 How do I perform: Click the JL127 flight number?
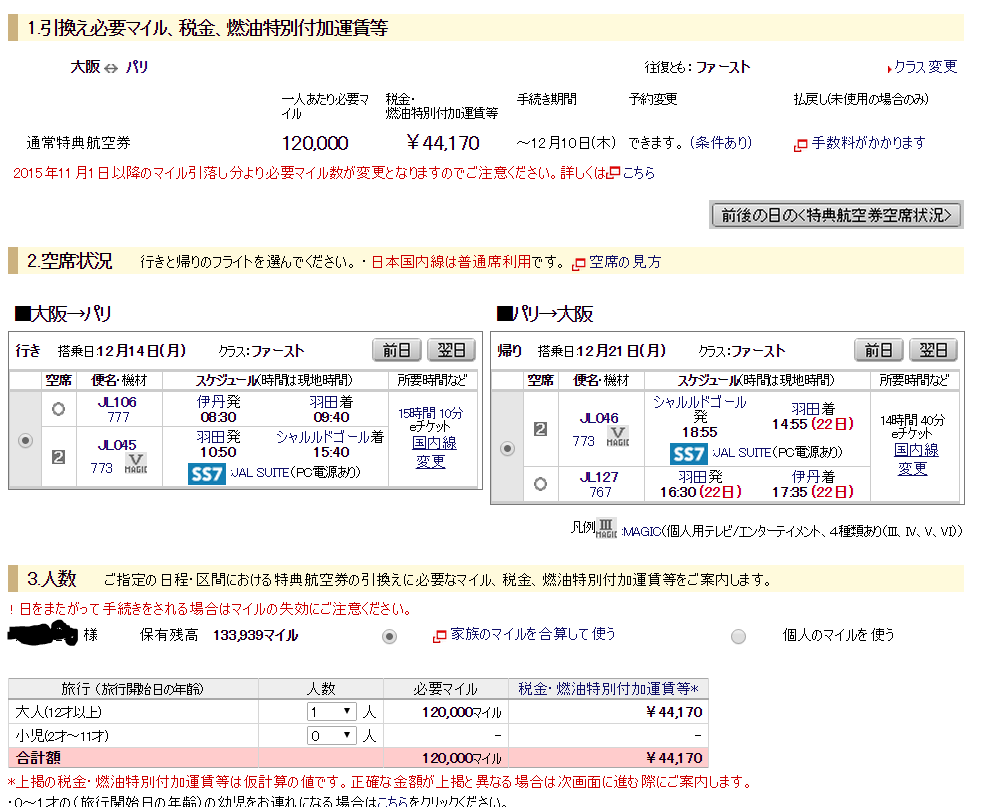pyautogui.click(x=599, y=477)
